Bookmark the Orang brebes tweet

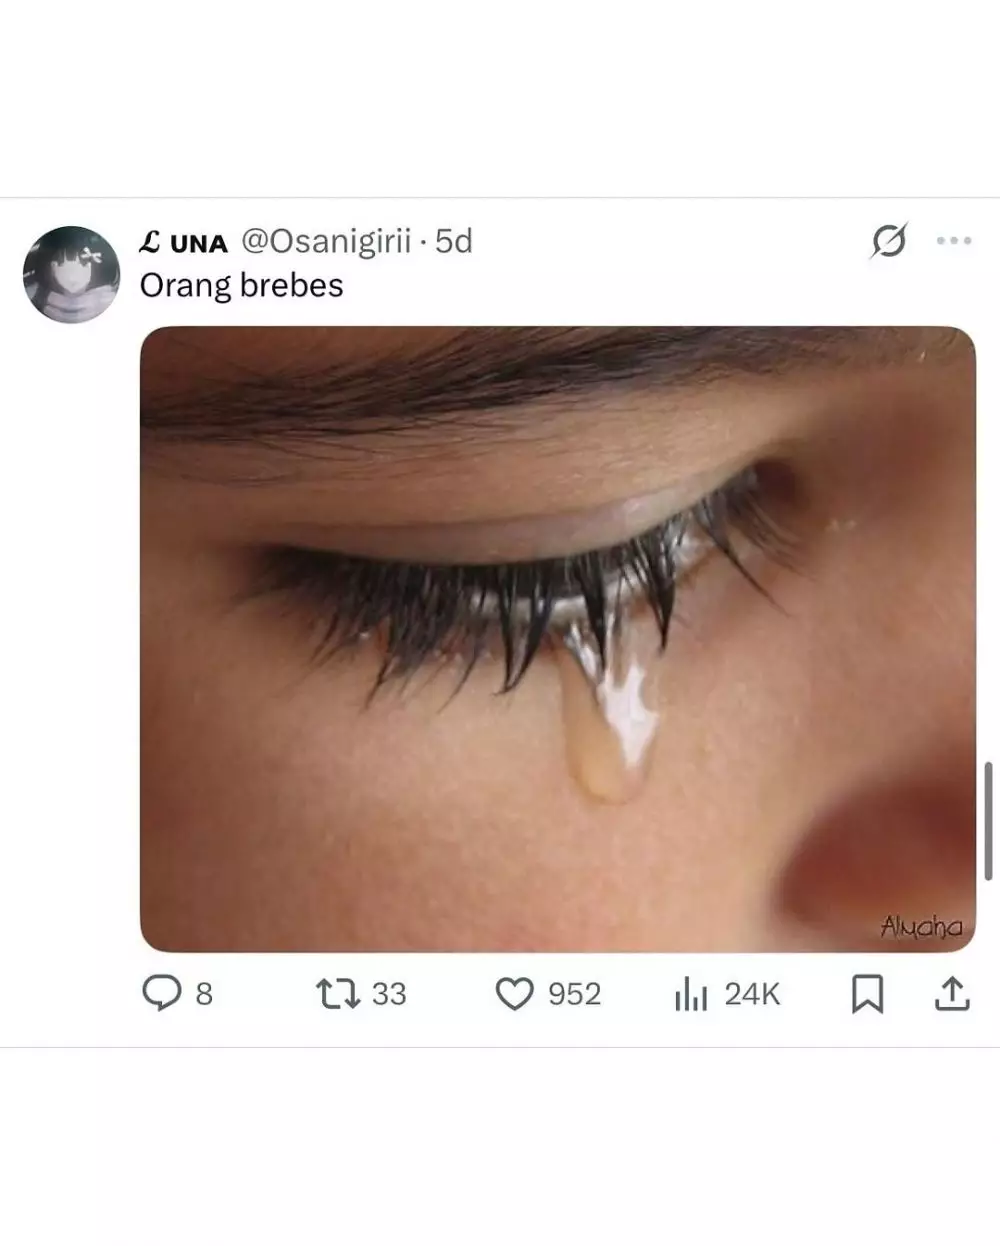[867, 994]
